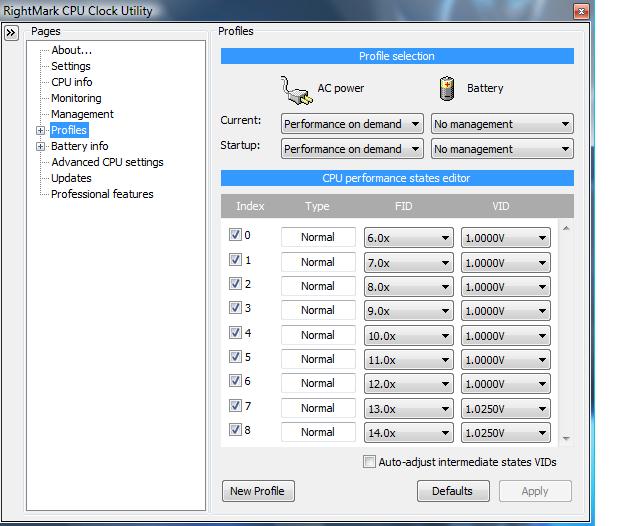The height and width of the screenshot is (526, 640).
Task: Click the VID column header
Action: coord(501,206)
